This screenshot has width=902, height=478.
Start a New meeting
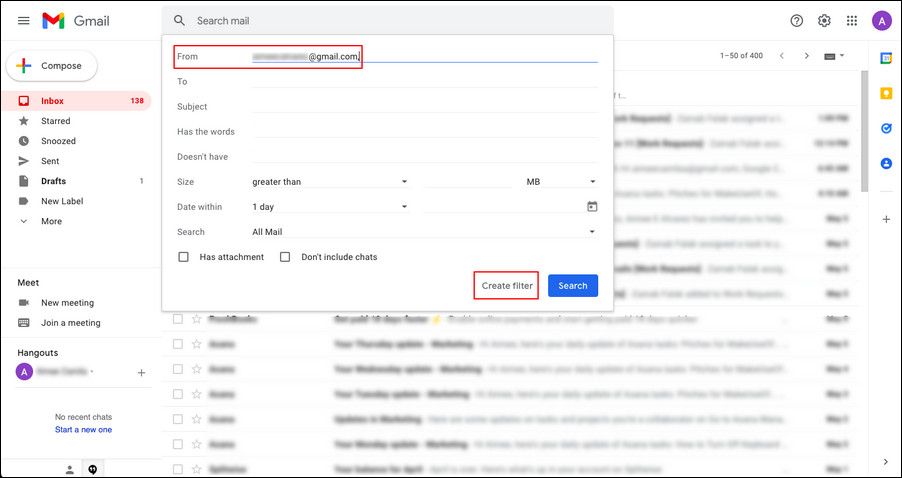(x=67, y=303)
